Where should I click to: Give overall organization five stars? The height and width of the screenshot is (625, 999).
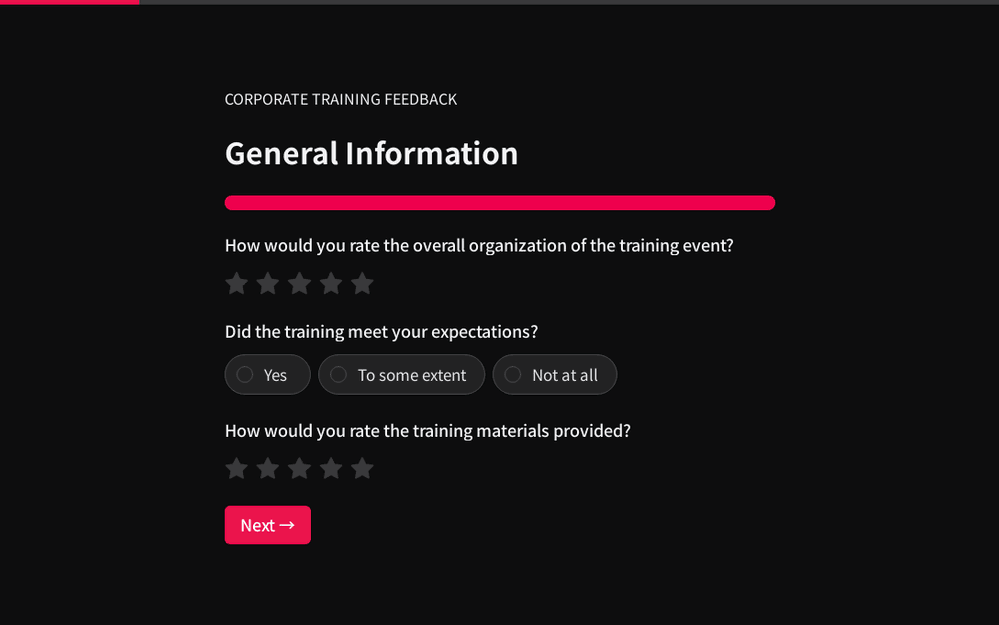(362, 284)
